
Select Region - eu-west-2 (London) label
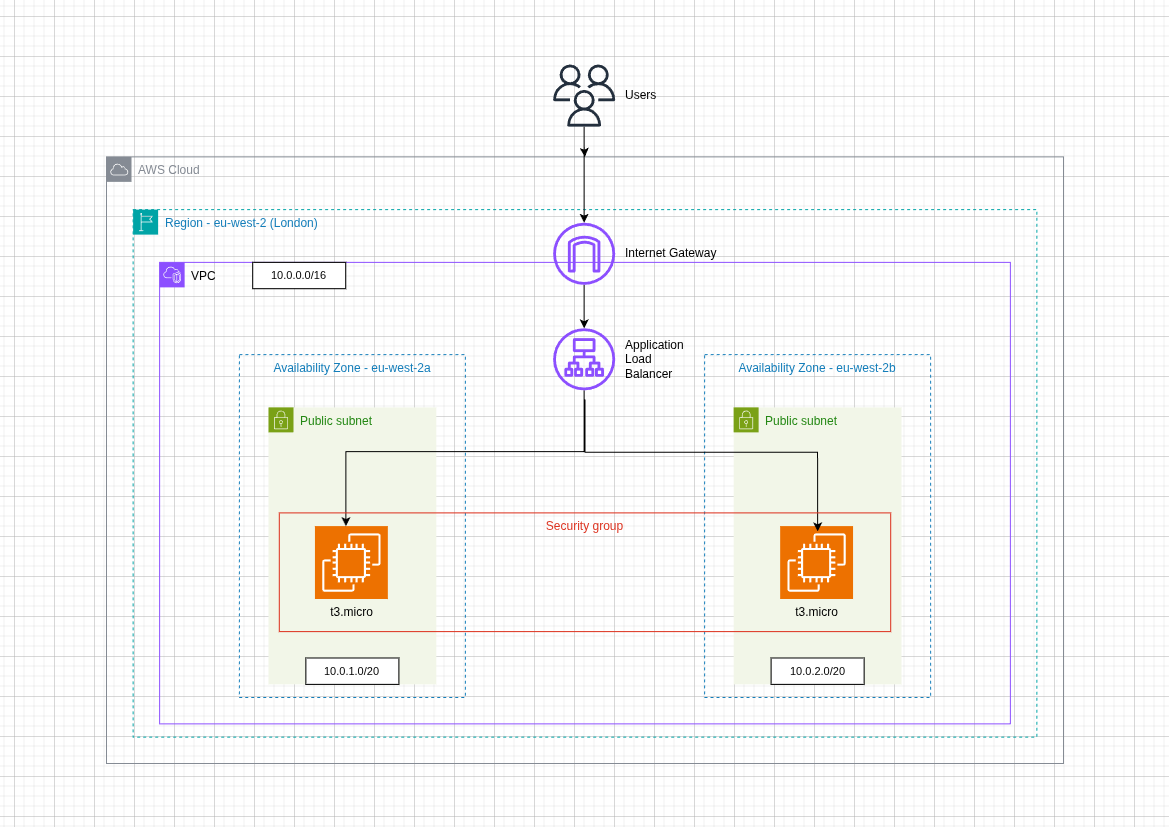click(242, 223)
